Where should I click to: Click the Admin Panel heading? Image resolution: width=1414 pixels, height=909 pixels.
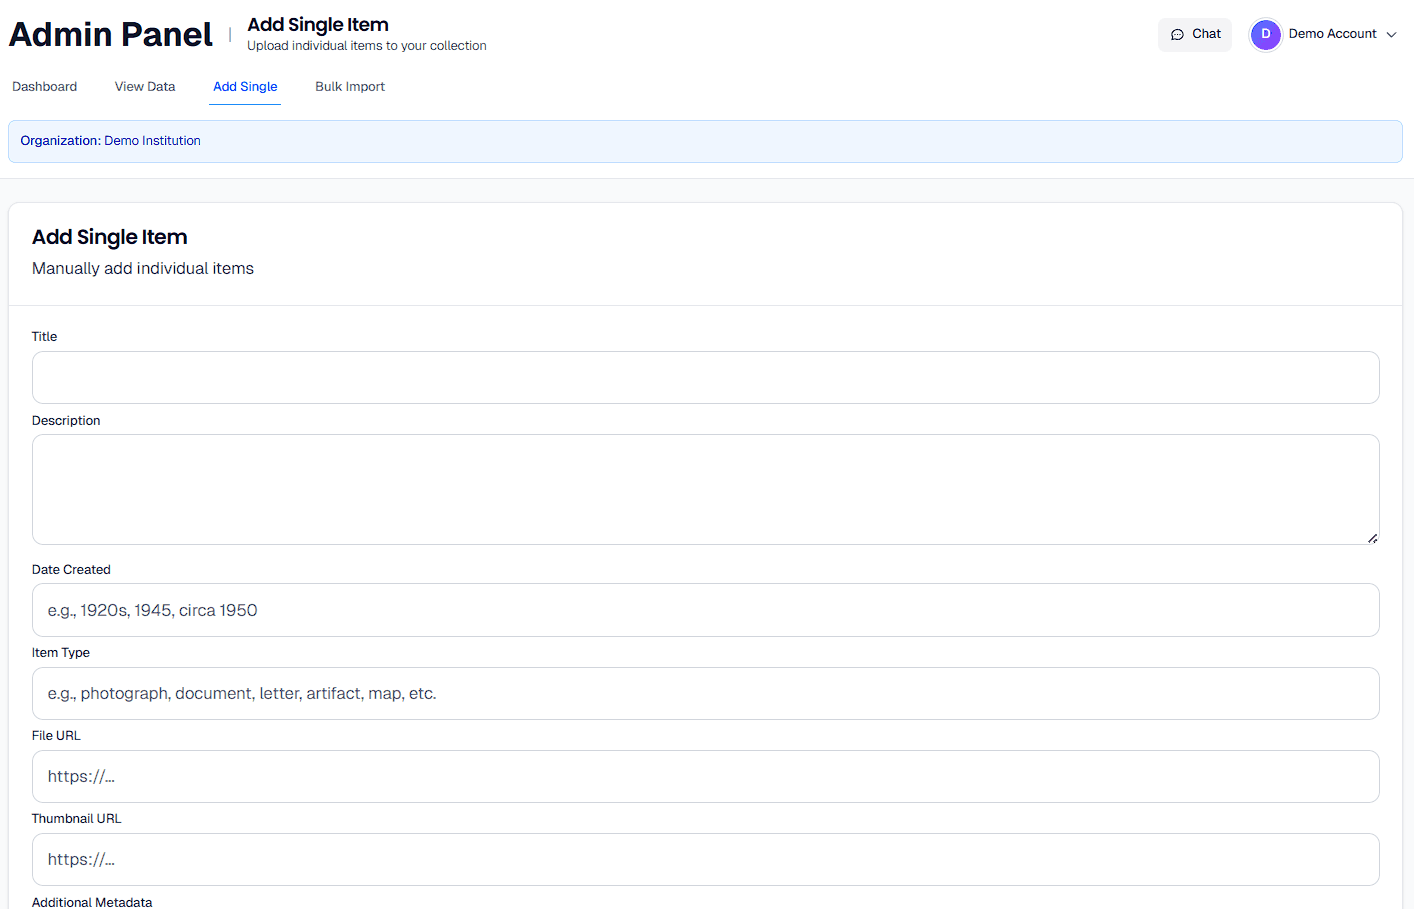[x=111, y=35]
